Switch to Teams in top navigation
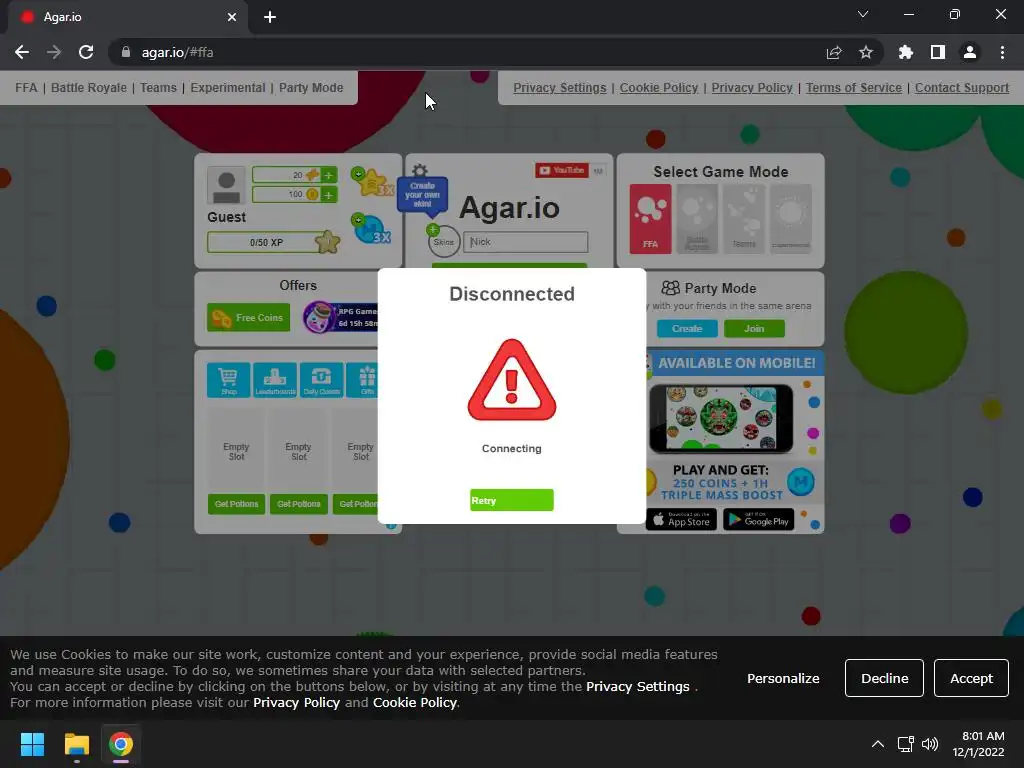The image size is (1024, 768). click(x=158, y=88)
